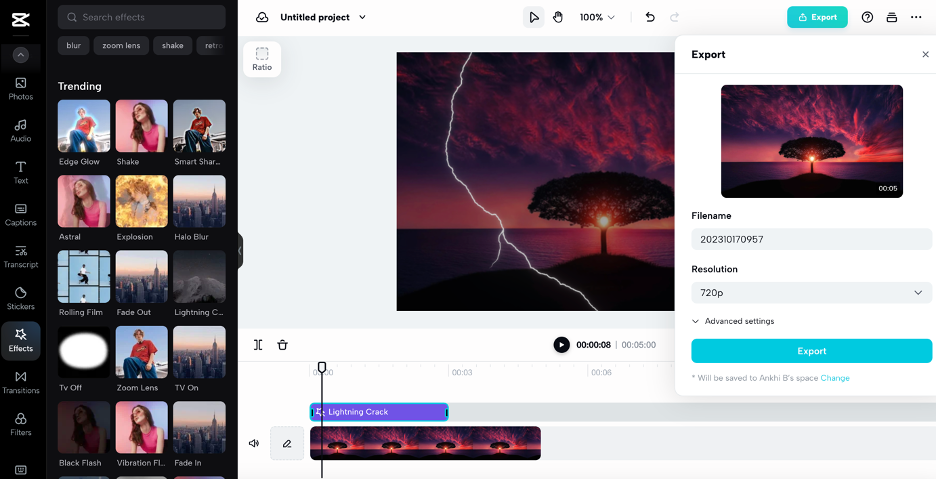The width and height of the screenshot is (936, 480).
Task: Click the track cover edit pencil button
Action: click(287, 443)
